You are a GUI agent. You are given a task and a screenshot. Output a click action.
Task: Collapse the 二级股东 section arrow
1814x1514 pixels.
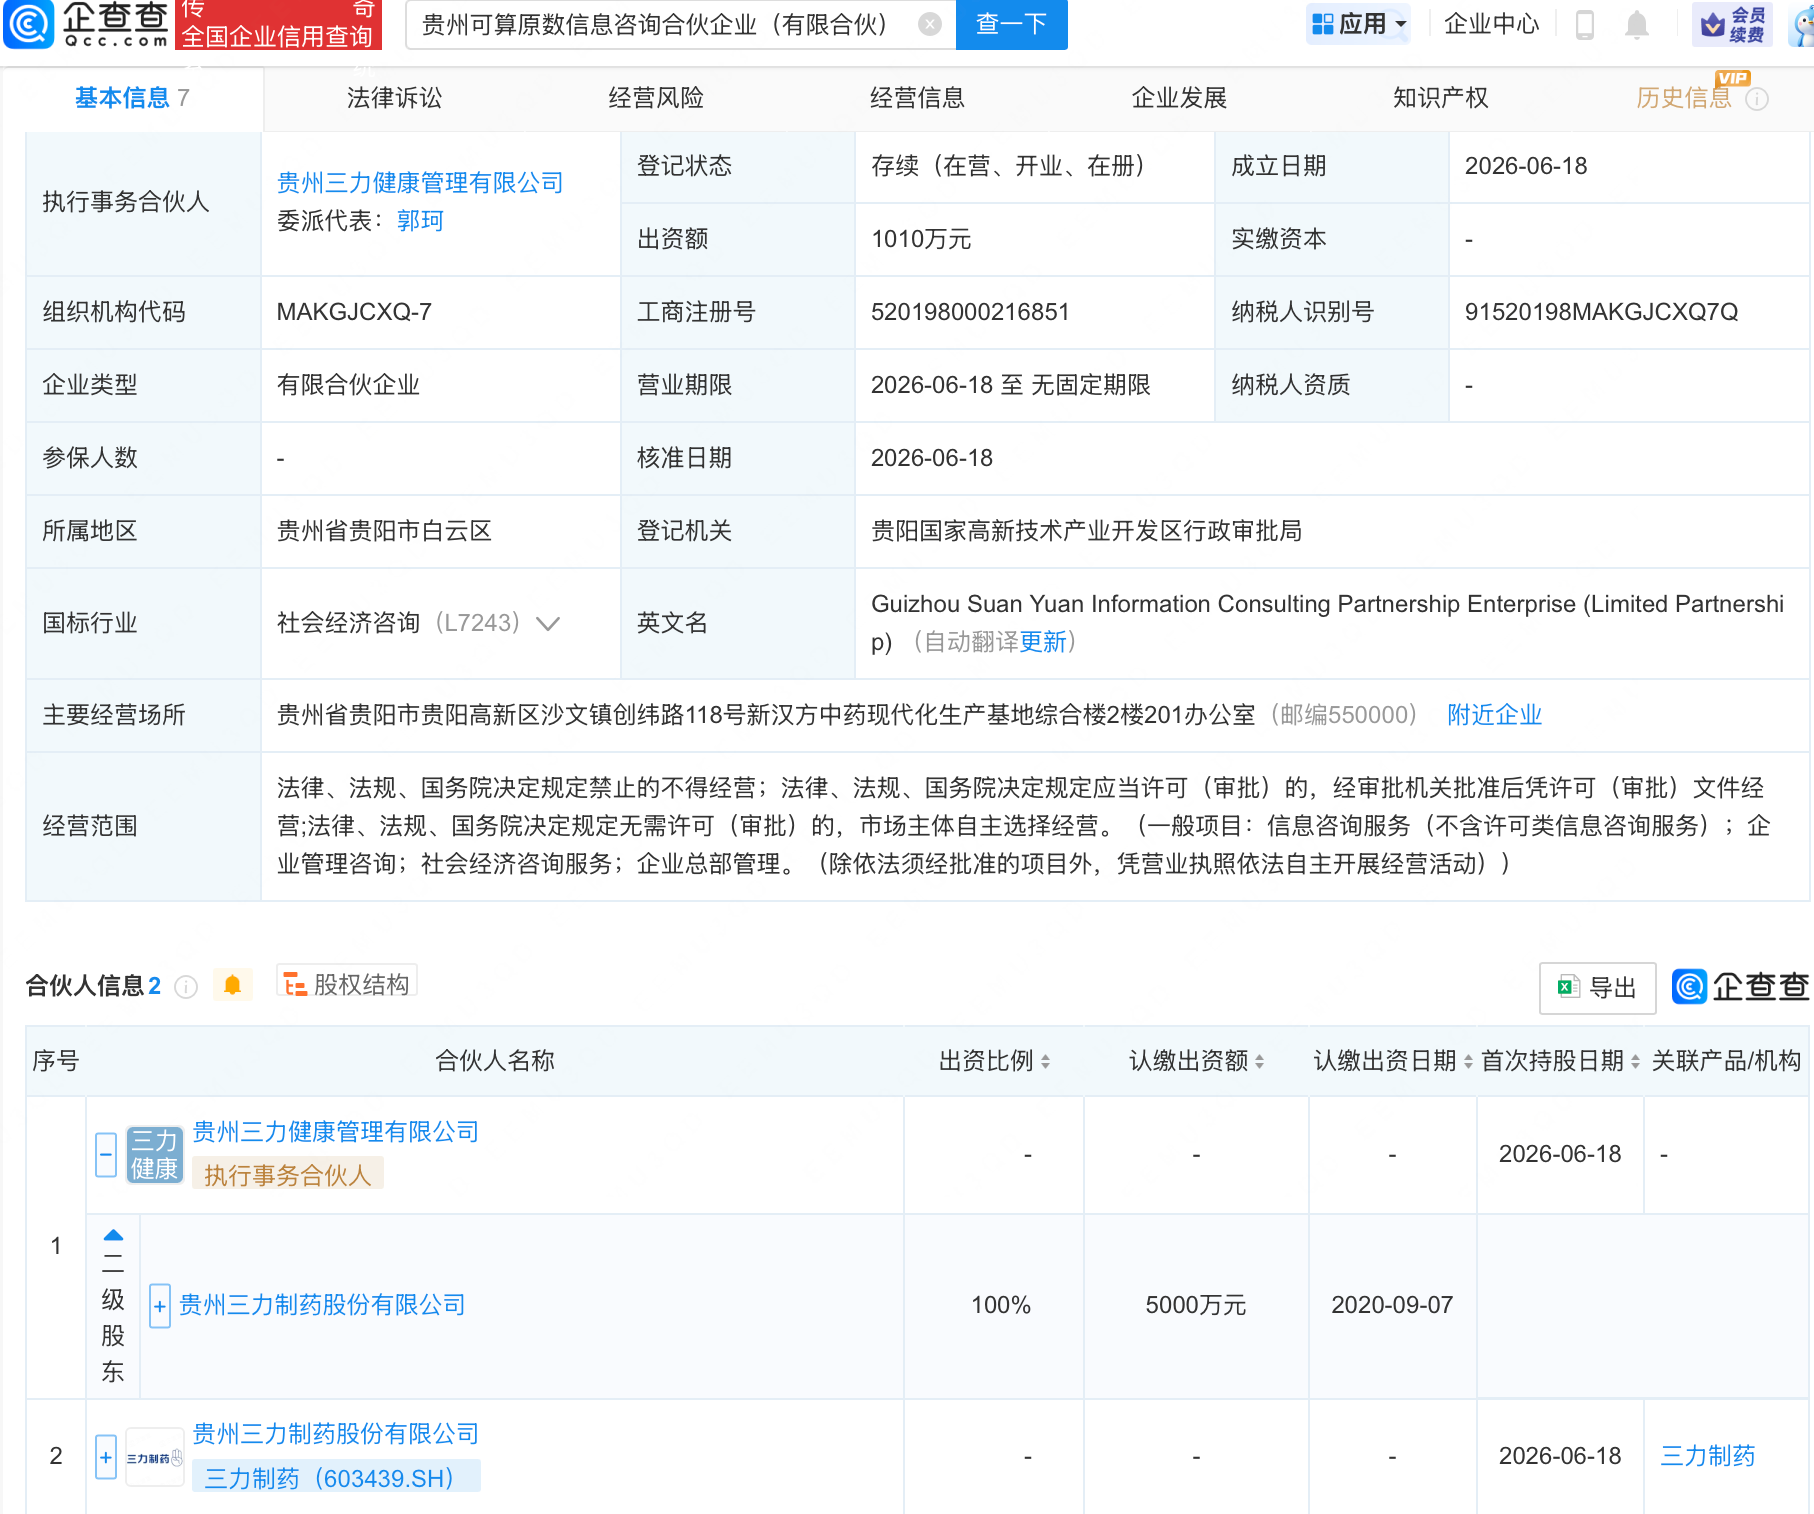point(114,1236)
